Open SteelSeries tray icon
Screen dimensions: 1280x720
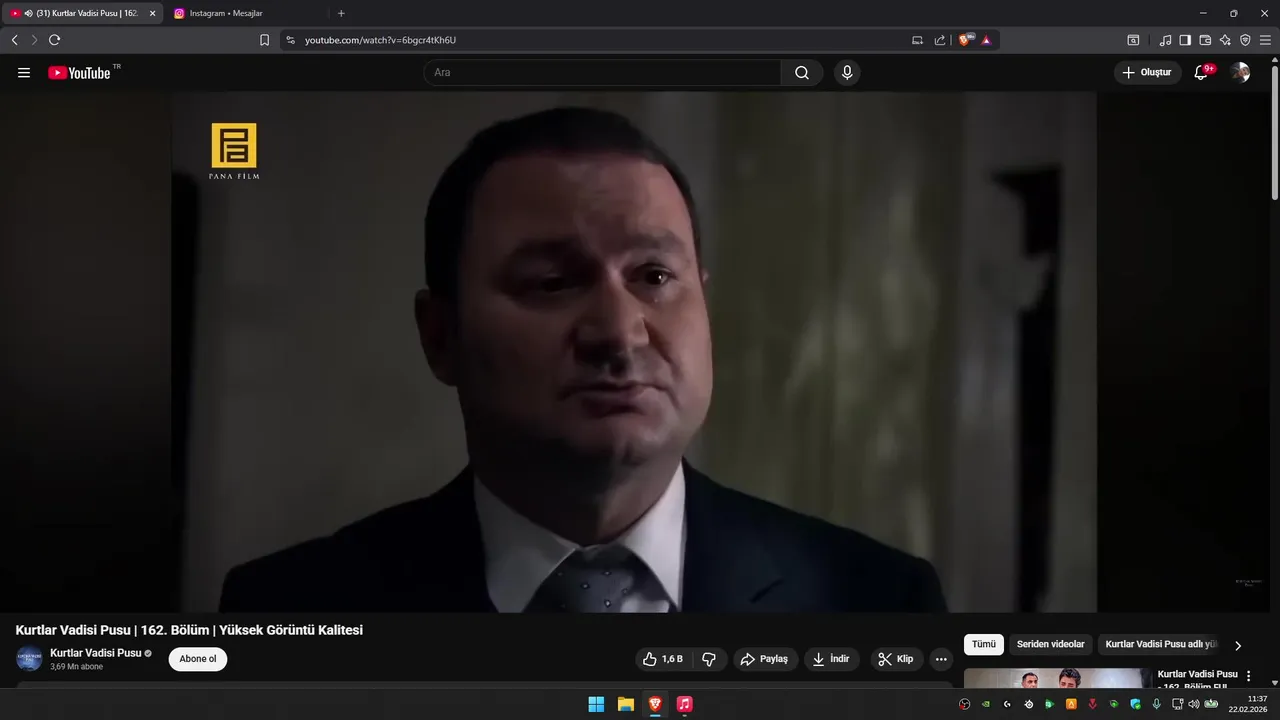[x=1029, y=704]
